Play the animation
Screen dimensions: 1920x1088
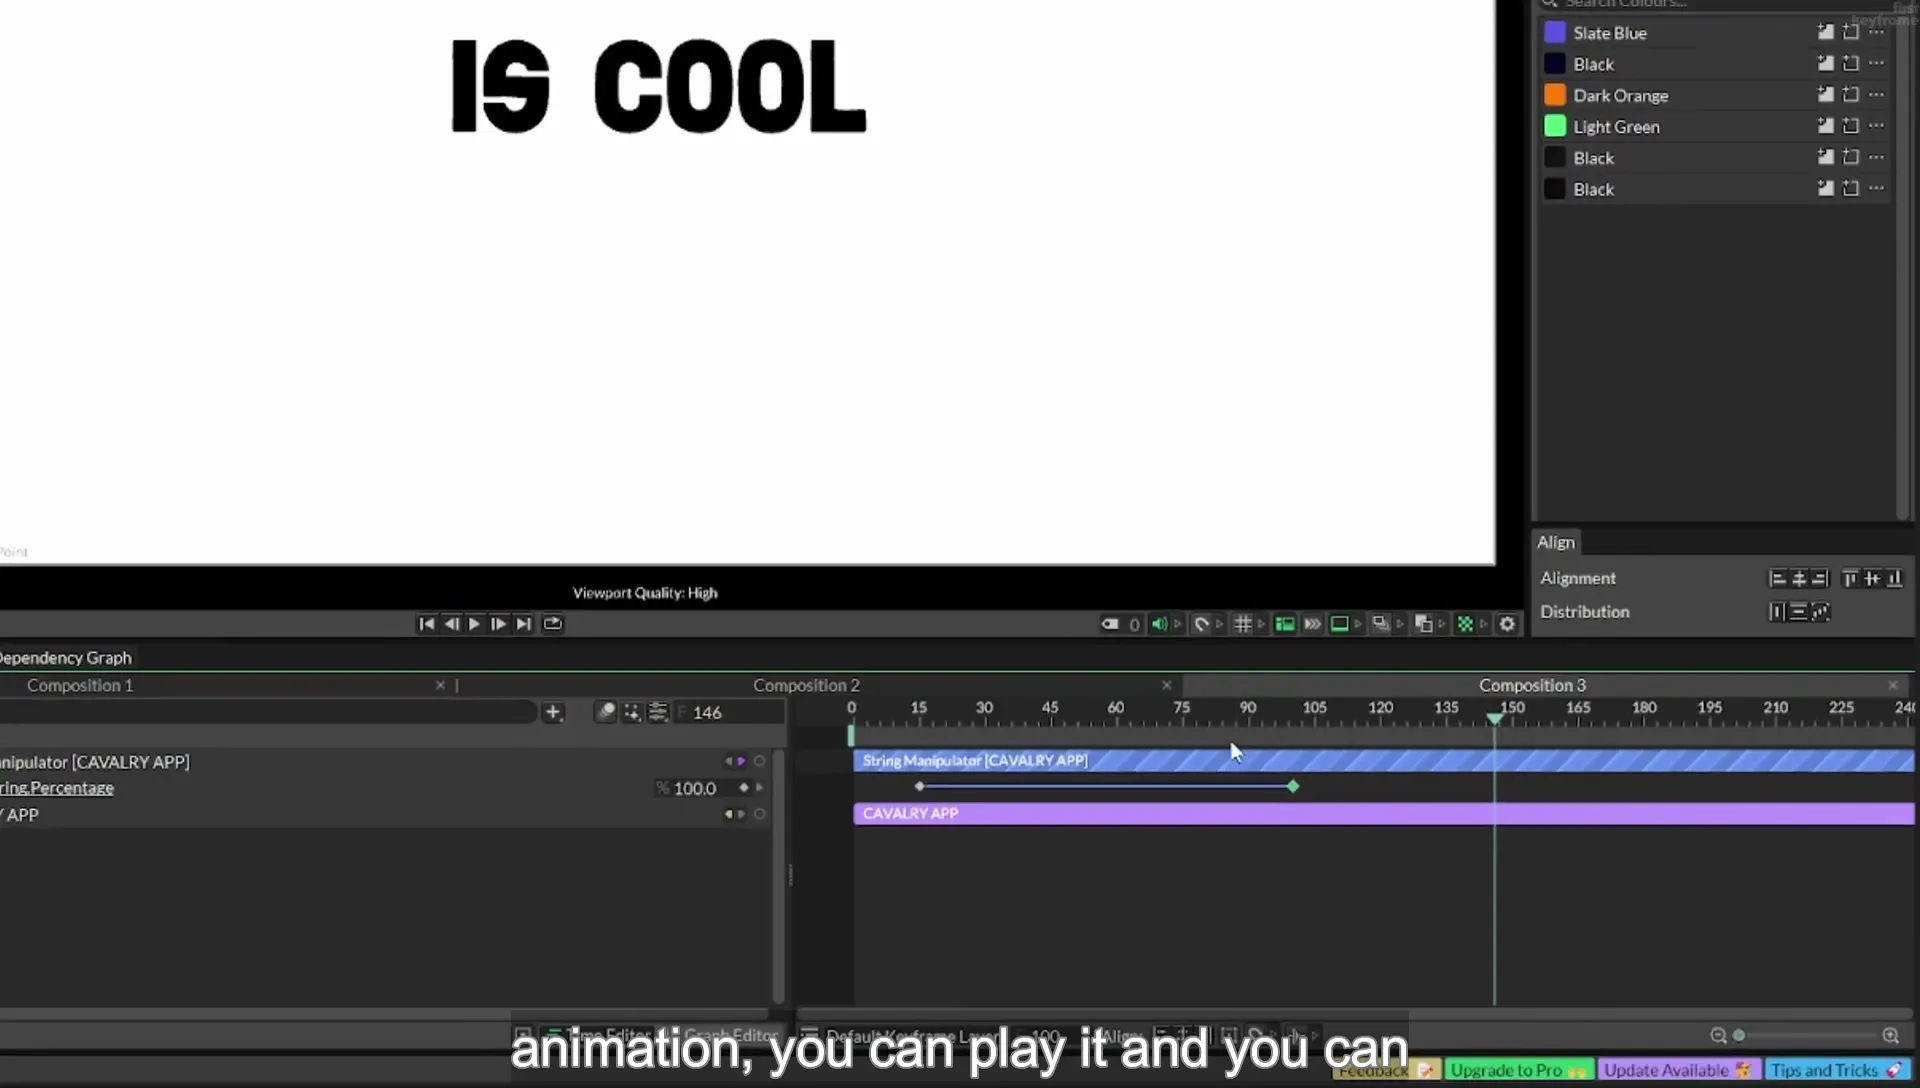tap(475, 624)
